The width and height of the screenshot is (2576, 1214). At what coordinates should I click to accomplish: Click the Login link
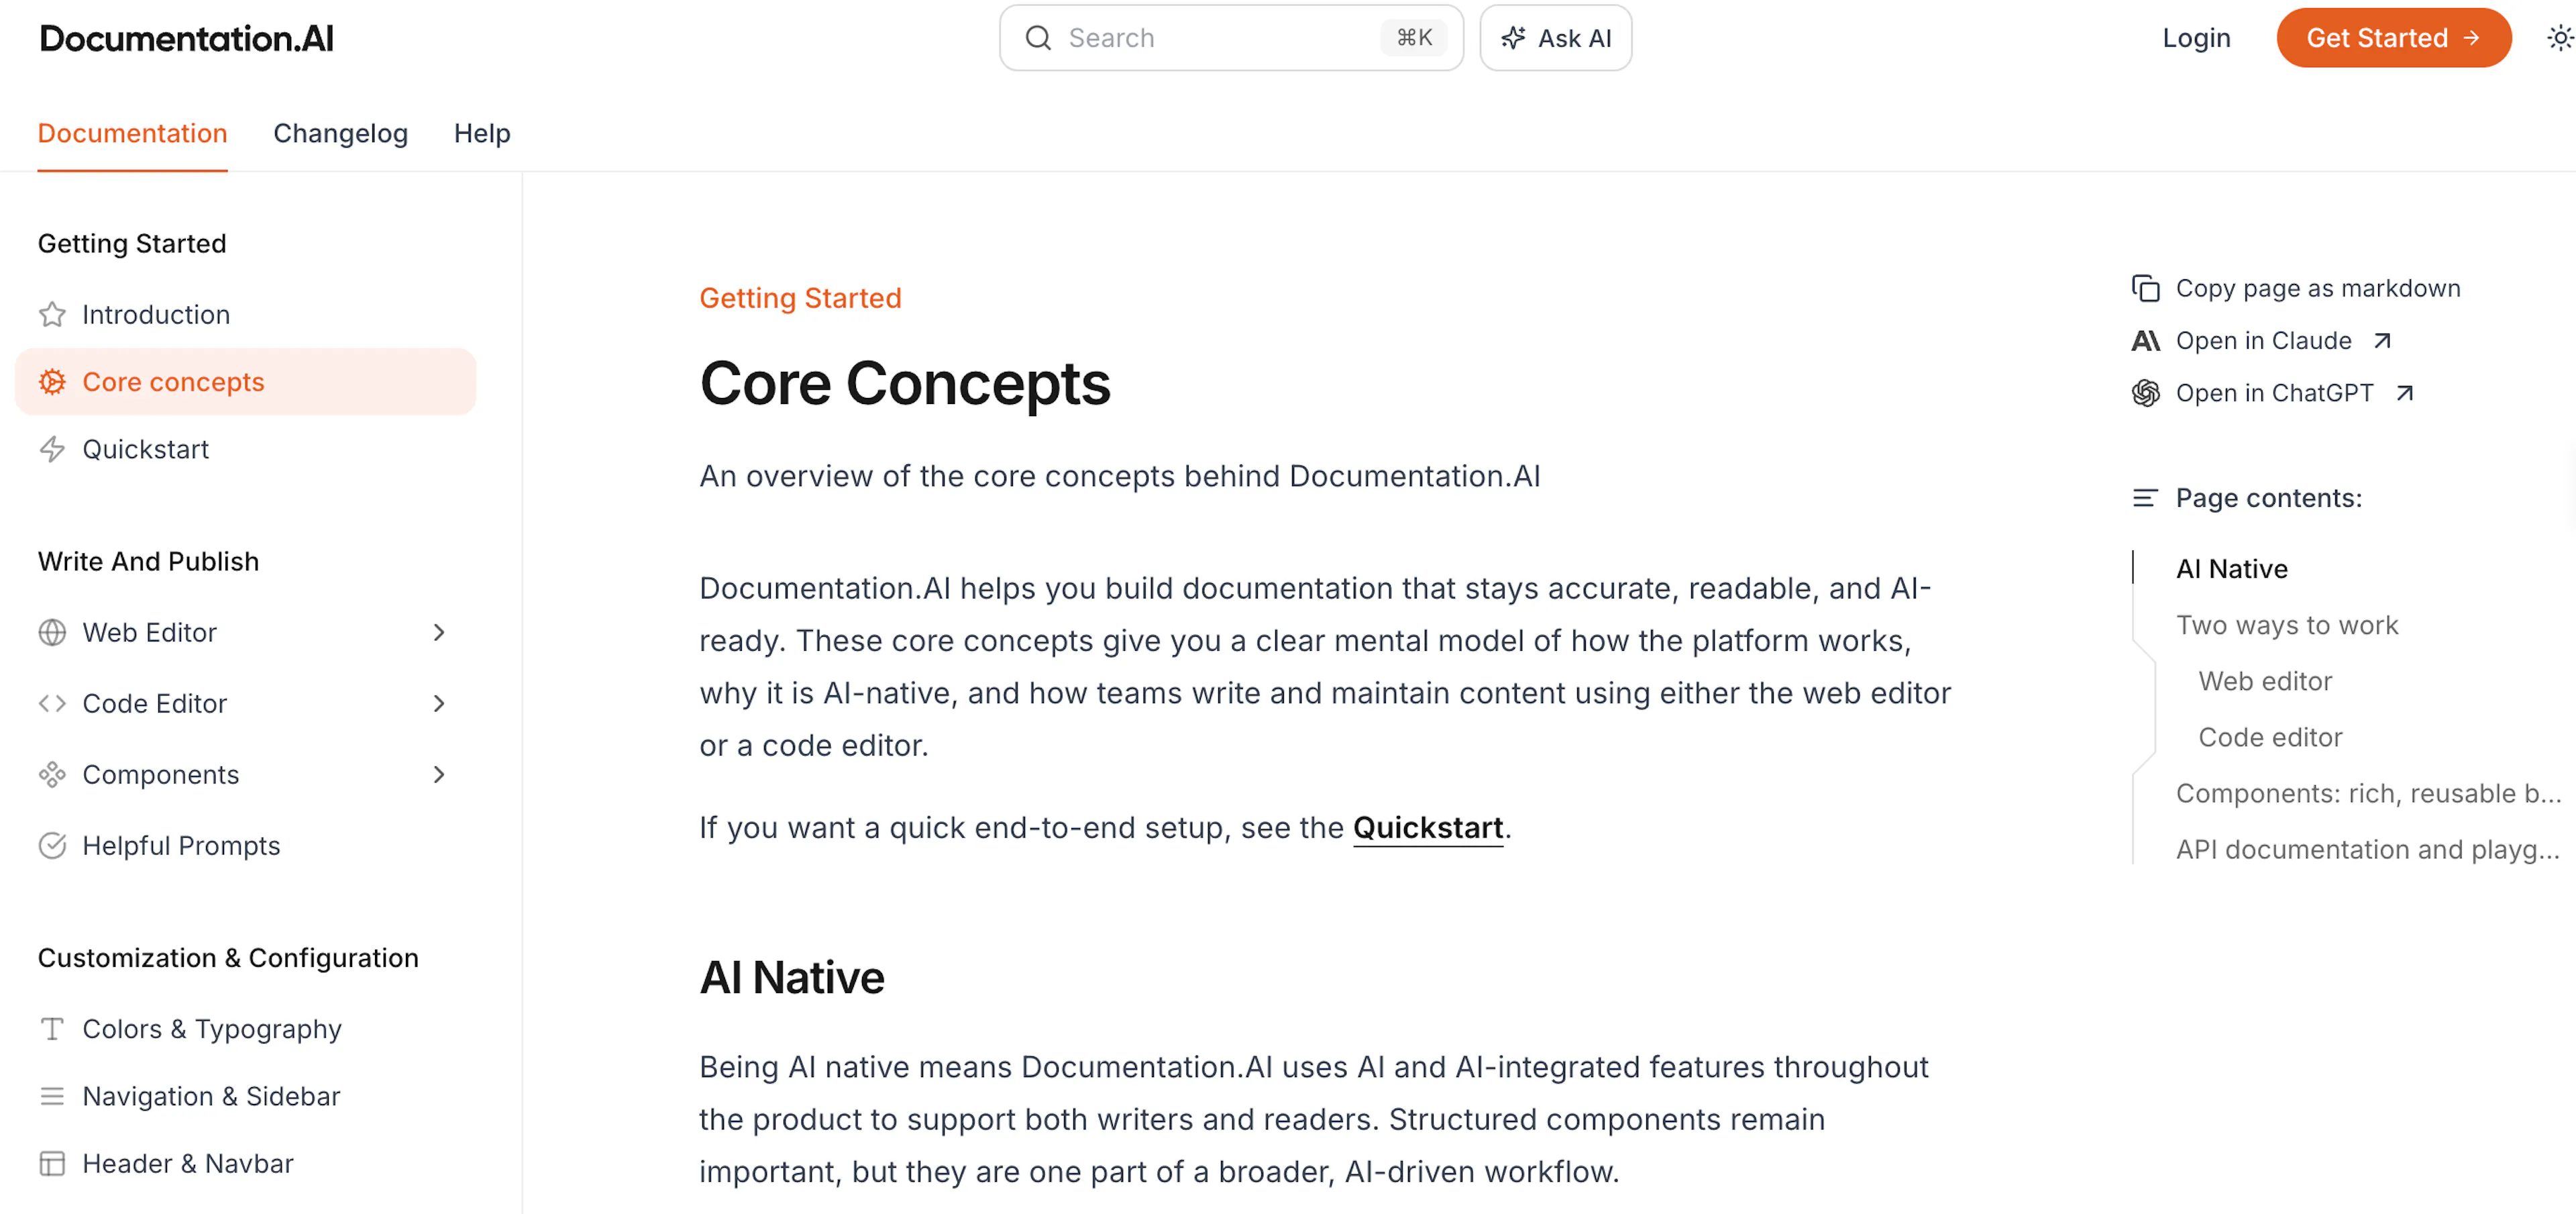coord(2196,38)
